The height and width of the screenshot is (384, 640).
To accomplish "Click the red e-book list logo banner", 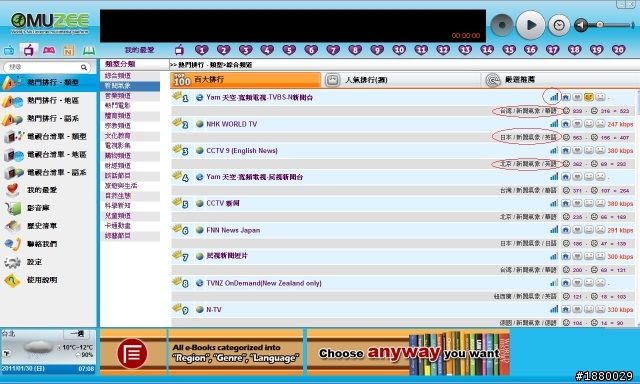I will tap(133, 353).
